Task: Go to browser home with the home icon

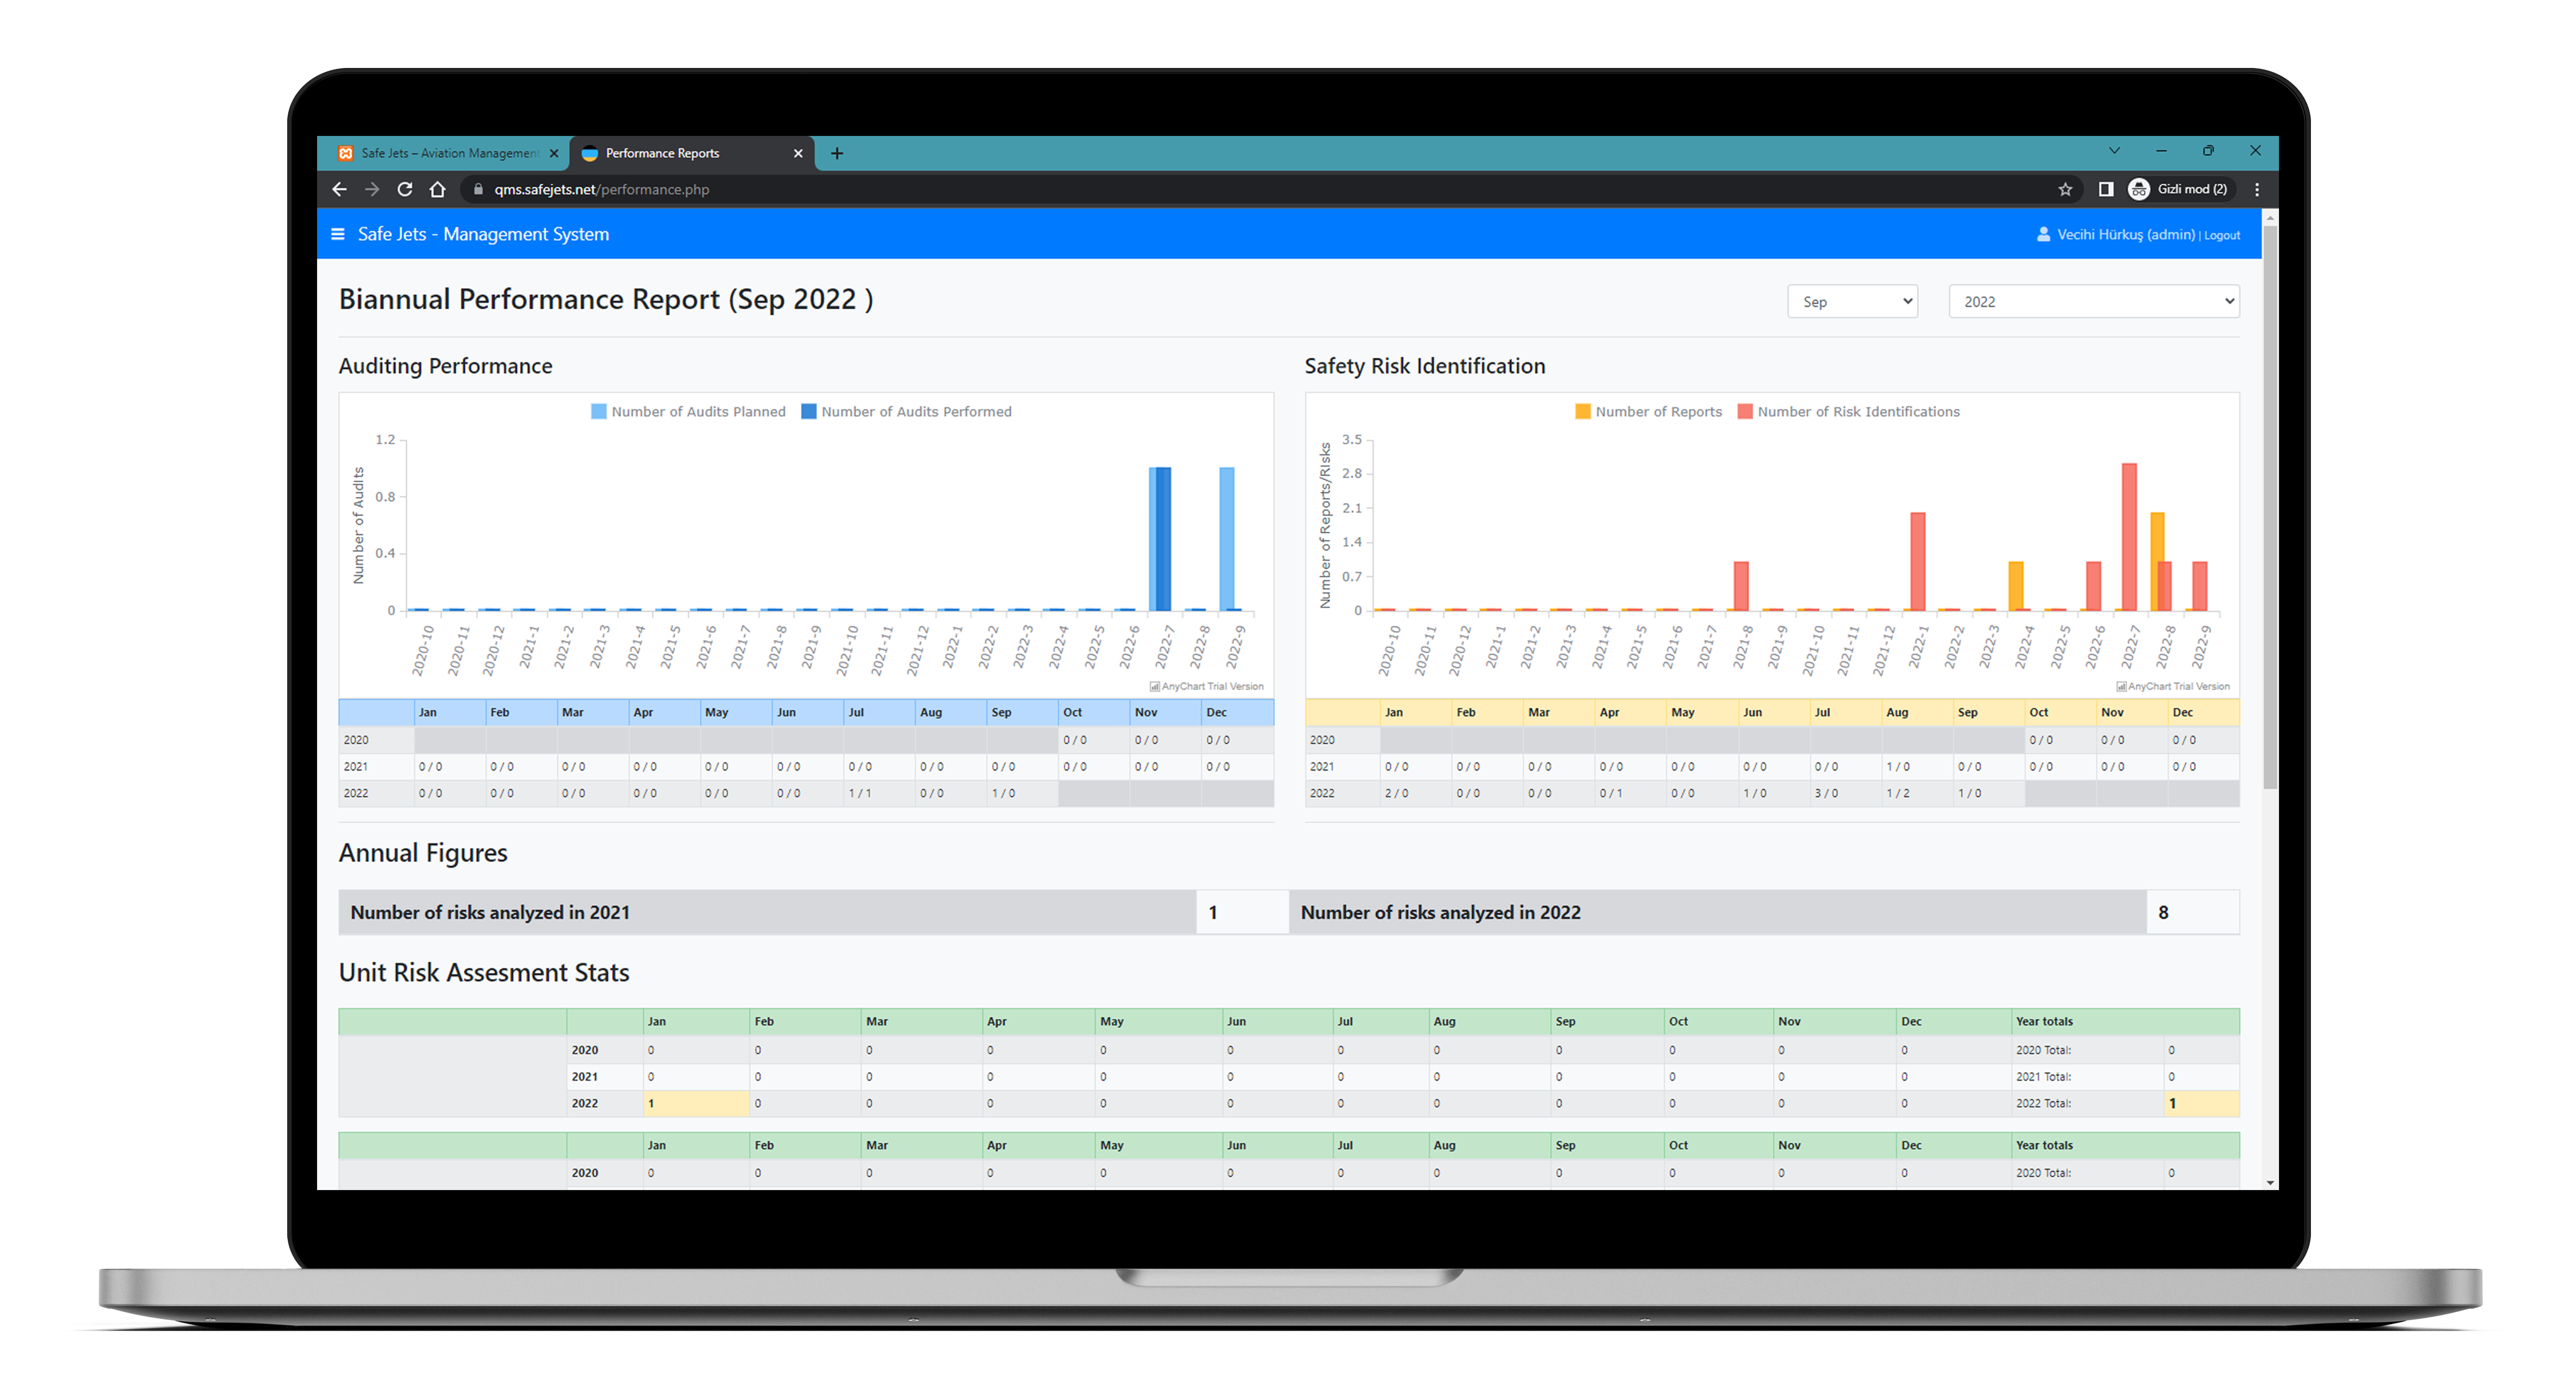Action: (438, 189)
